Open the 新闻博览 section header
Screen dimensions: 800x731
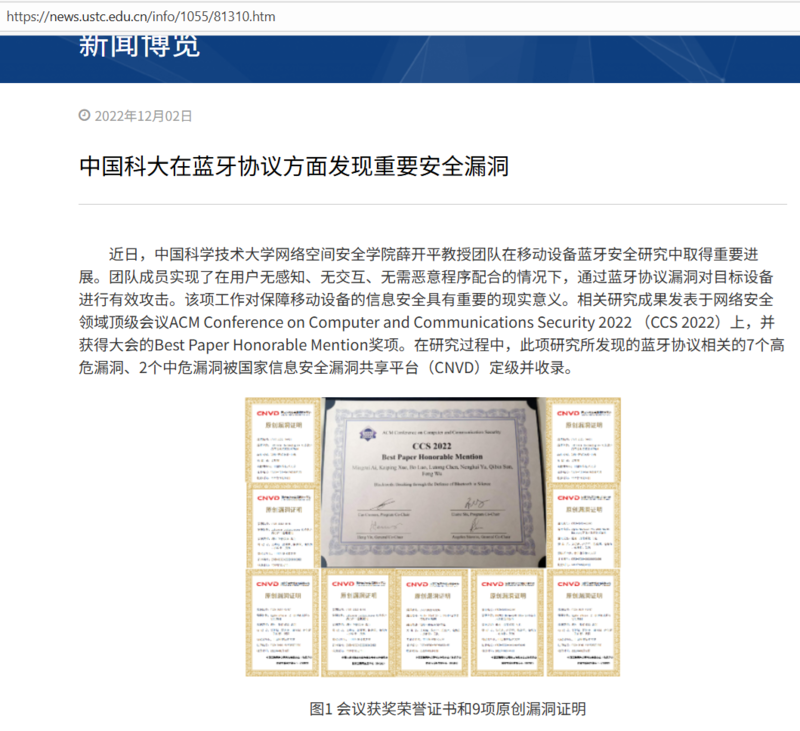[x=139, y=43]
